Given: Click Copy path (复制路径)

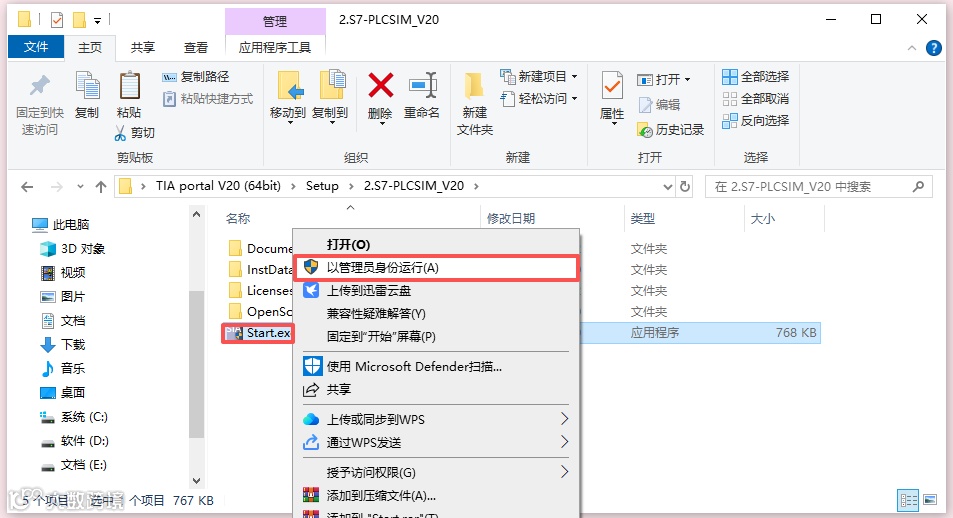Looking at the screenshot, I should tap(196, 77).
